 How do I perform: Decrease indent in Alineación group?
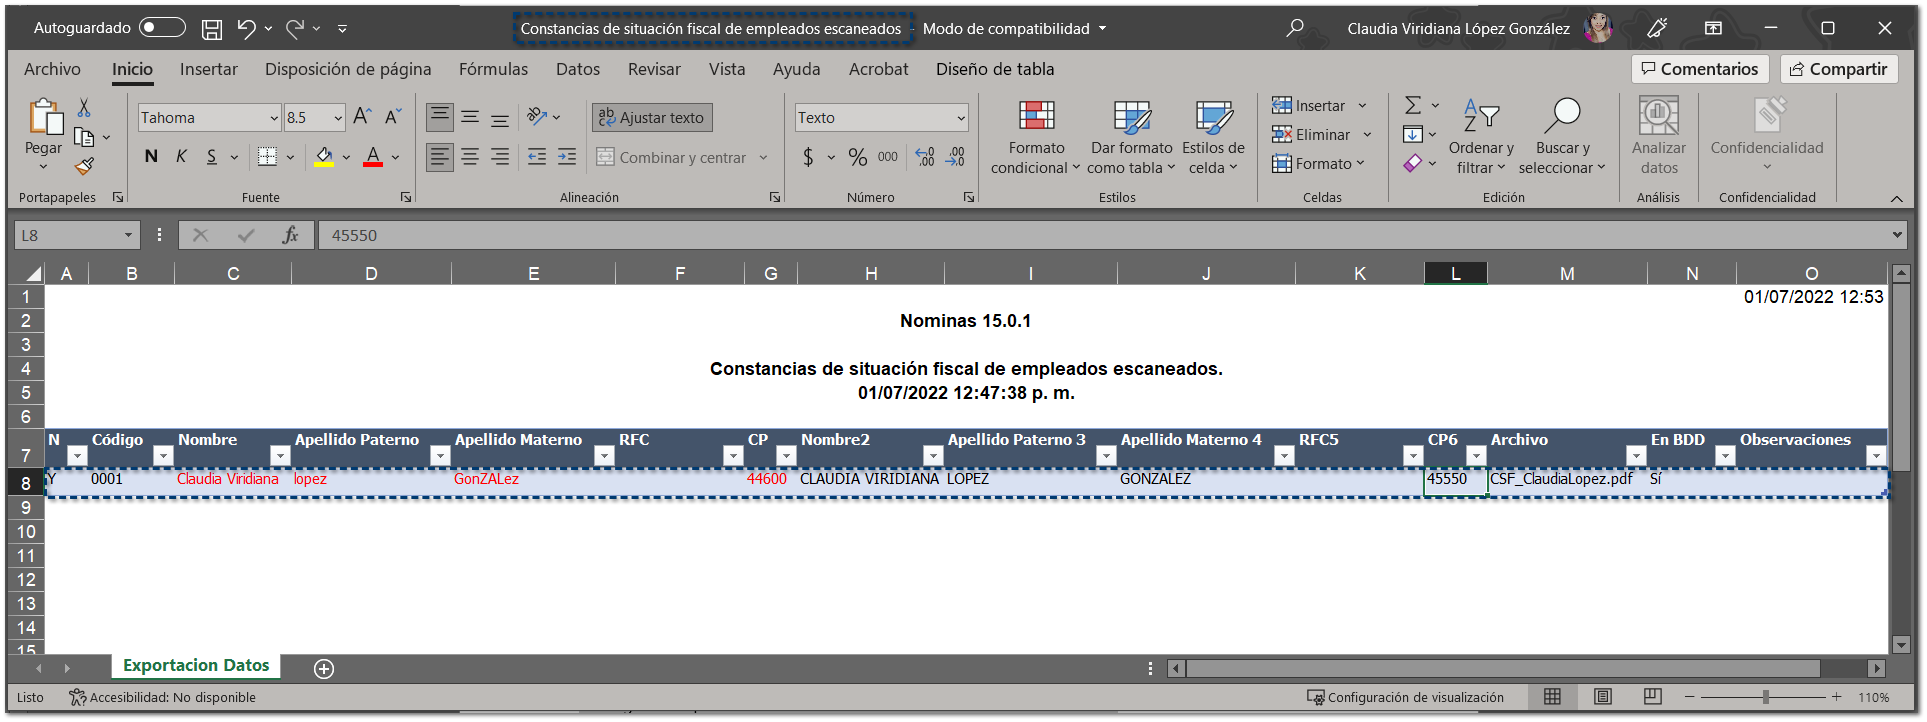(537, 157)
